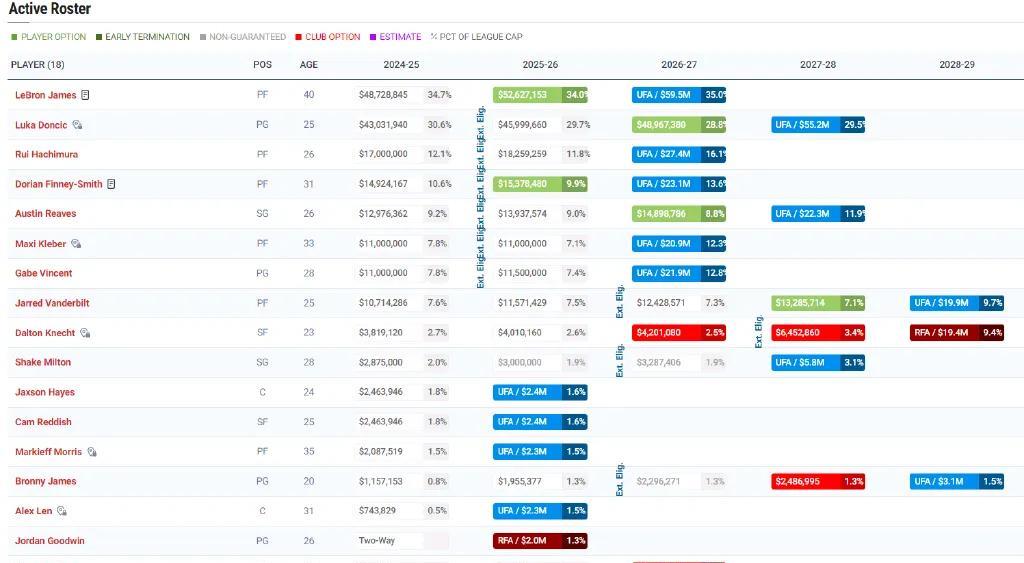The width and height of the screenshot is (1024, 563).
Task: Click the Active Roster heading
Action: click(x=50, y=8)
